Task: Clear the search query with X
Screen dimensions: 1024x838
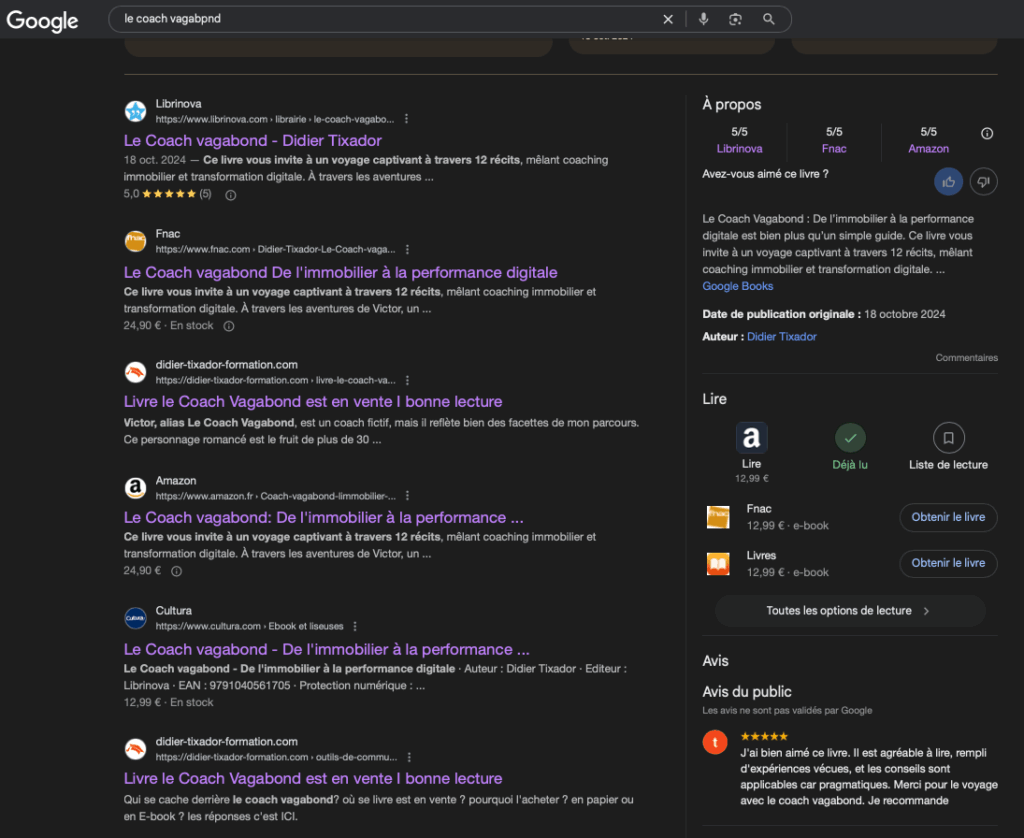Action: 667,20
